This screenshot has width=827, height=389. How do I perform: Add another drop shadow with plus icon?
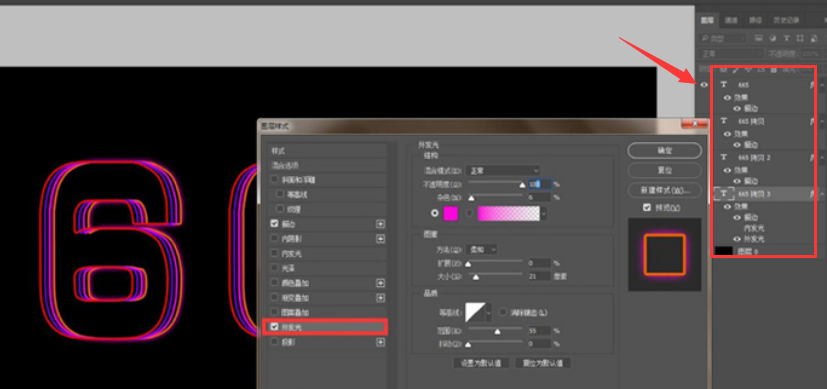click(x=380, y=342)
